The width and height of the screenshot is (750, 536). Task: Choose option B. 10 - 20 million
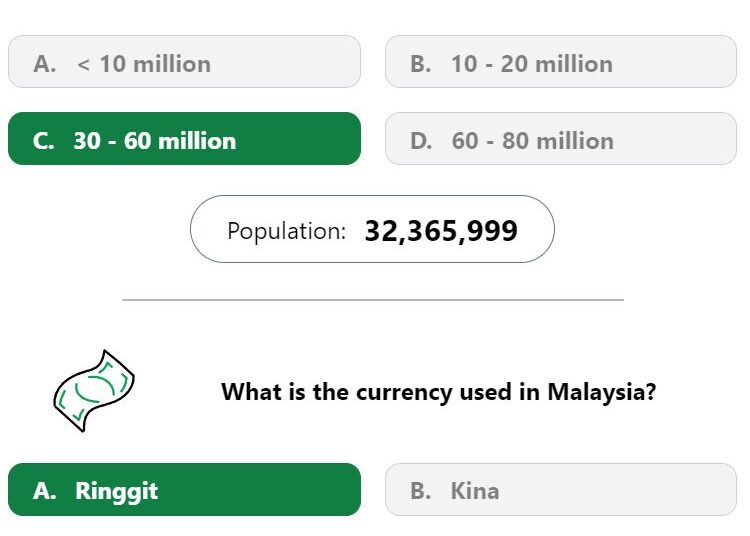(561, 62)
